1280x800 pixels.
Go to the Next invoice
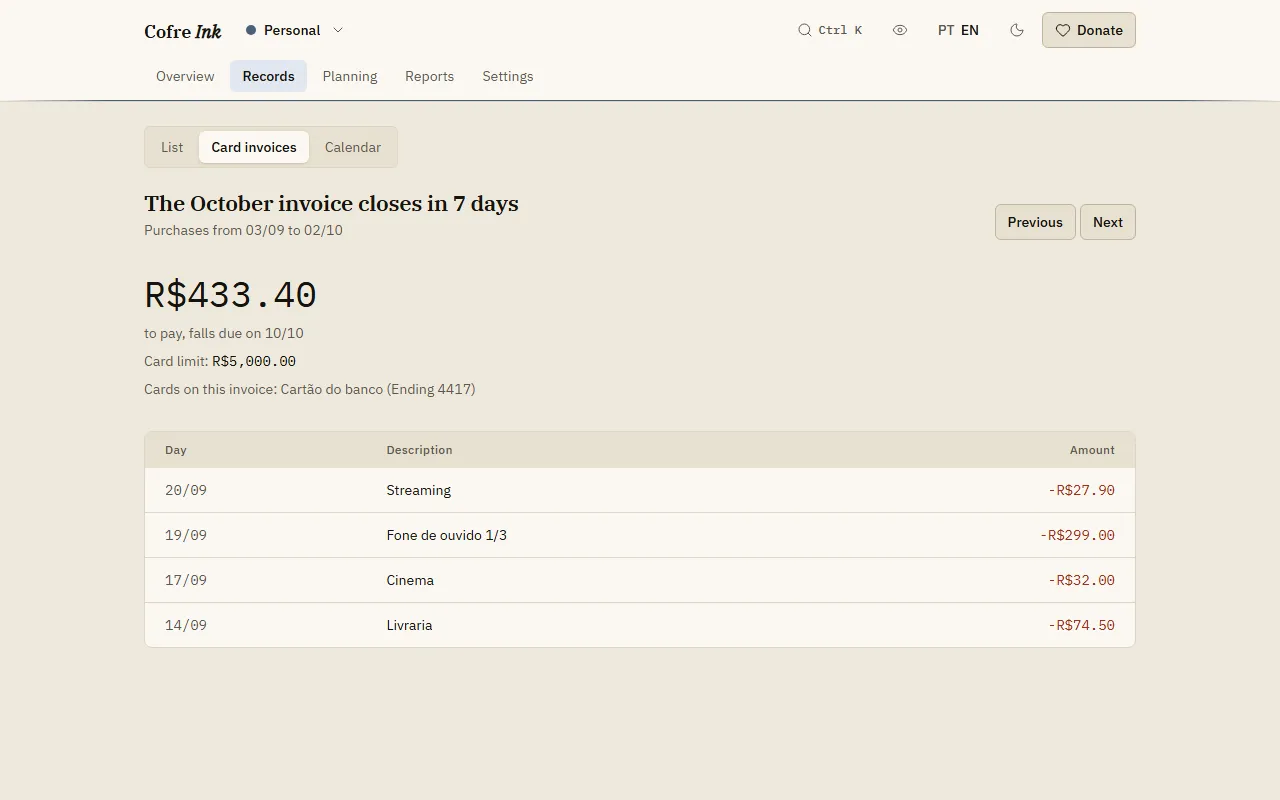click(1108, 222)
